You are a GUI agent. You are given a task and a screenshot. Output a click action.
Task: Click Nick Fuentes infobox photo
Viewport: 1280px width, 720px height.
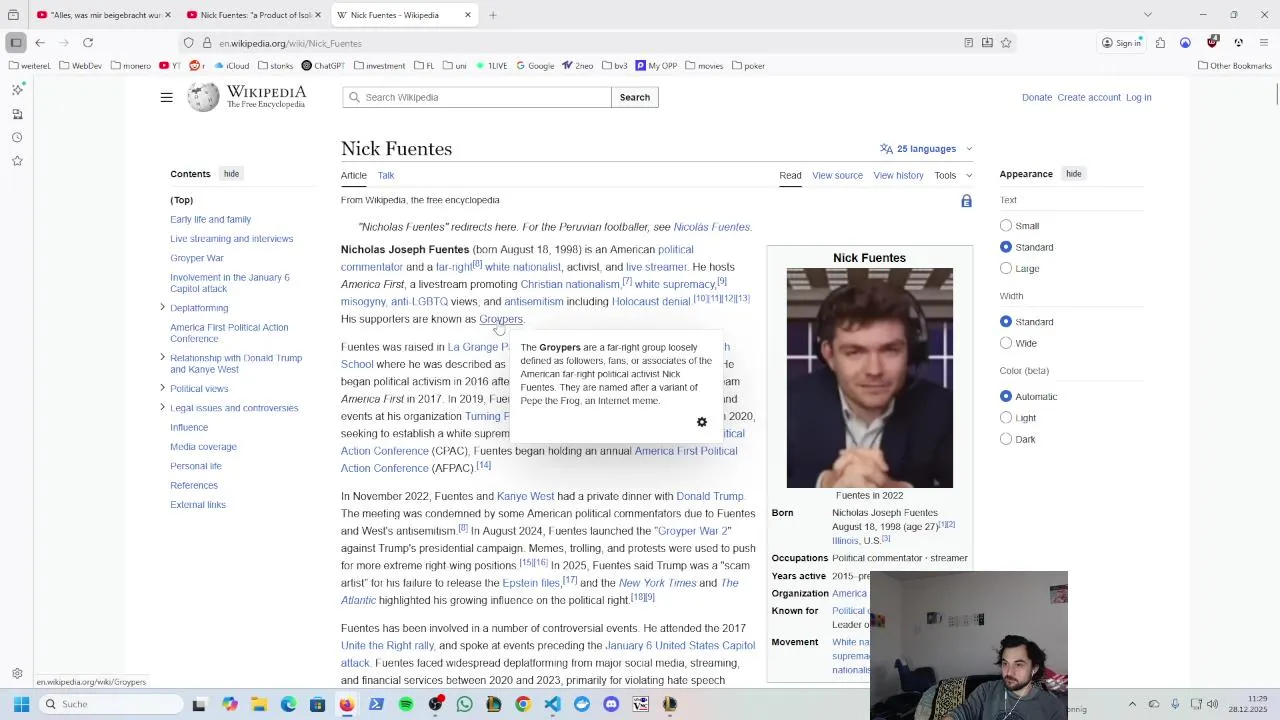point(869,378)
